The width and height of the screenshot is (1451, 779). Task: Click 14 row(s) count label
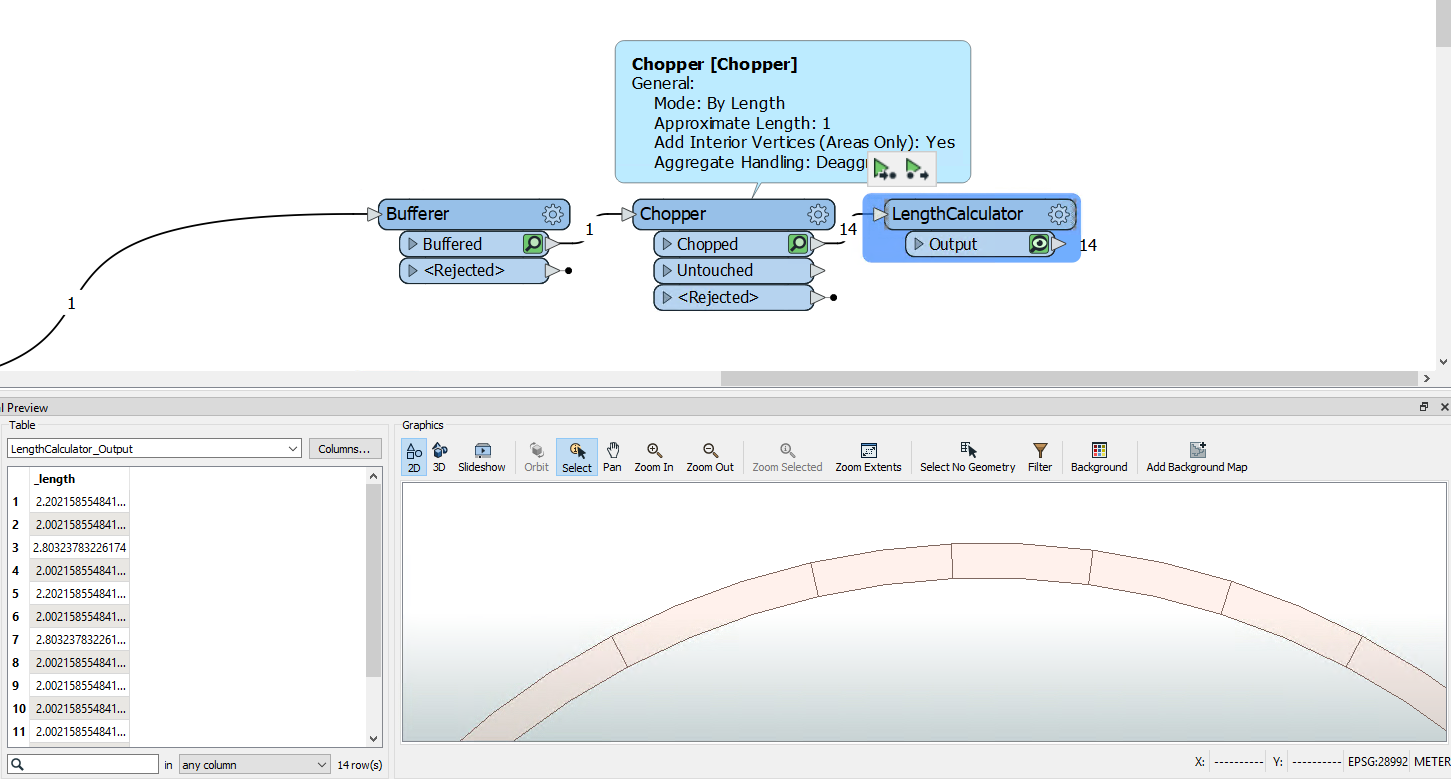[360, 765]
